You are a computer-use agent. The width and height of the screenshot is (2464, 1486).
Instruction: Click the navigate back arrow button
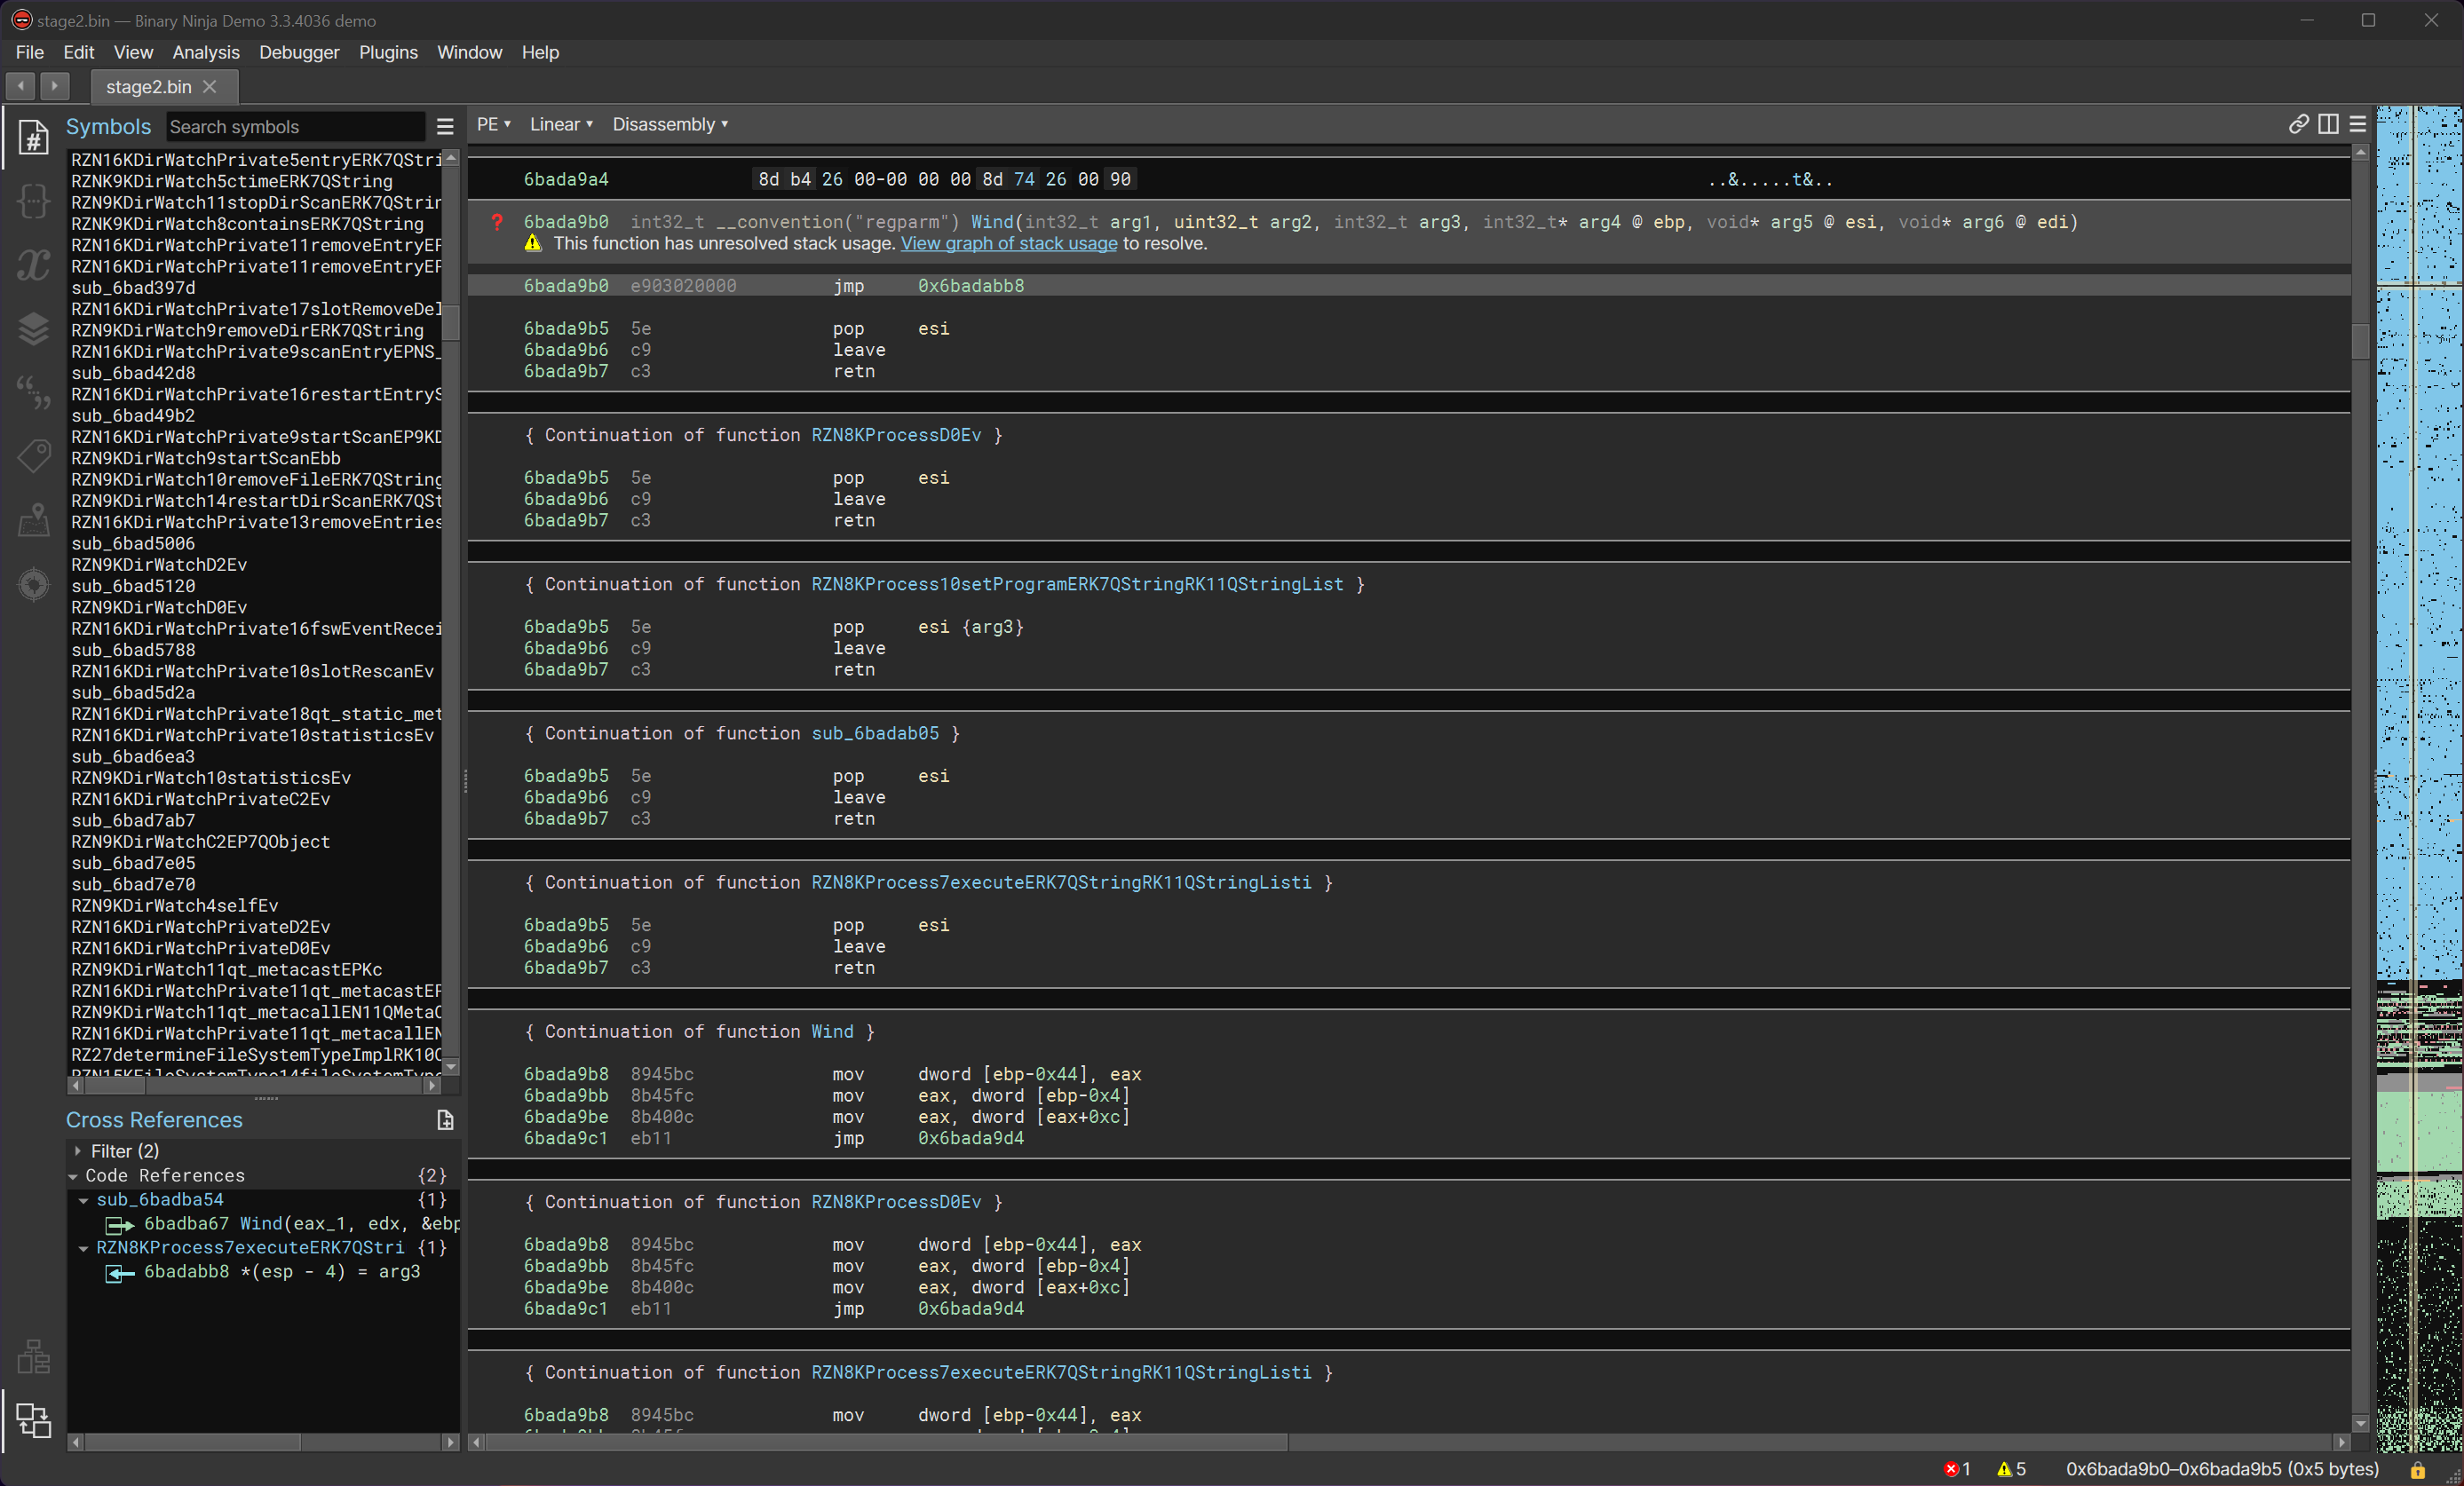pyautogui.click(x=21, y=86)
